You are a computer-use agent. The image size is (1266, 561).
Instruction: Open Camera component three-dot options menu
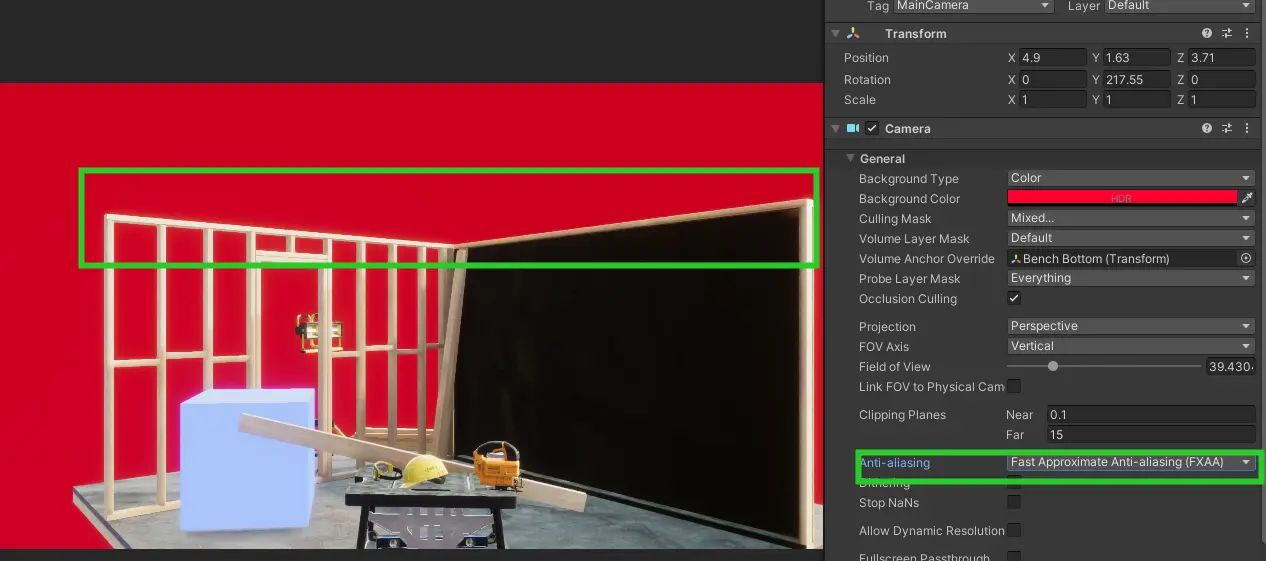(1247, 128)
